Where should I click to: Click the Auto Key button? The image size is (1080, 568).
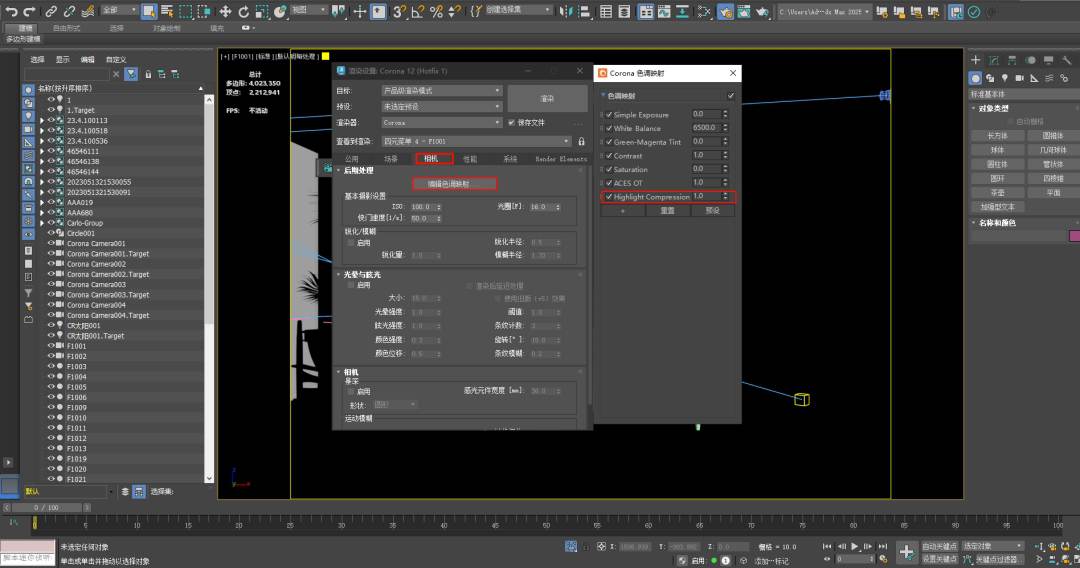click(939, 546)
